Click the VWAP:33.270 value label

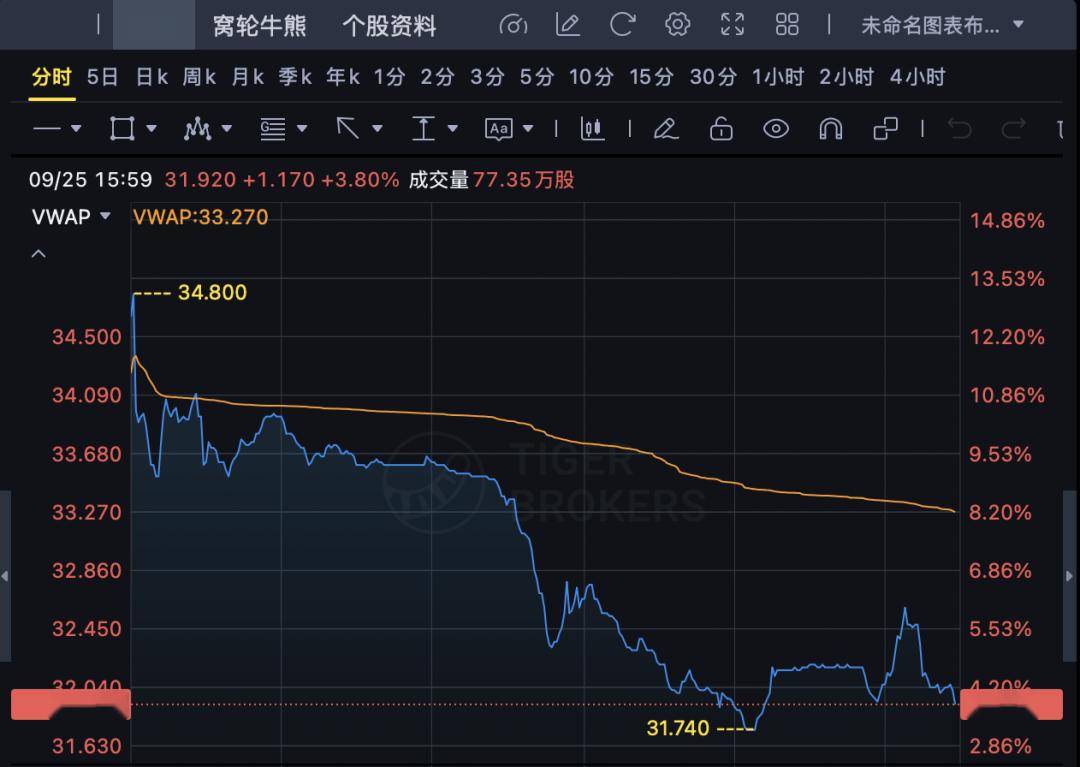[200, 217]
